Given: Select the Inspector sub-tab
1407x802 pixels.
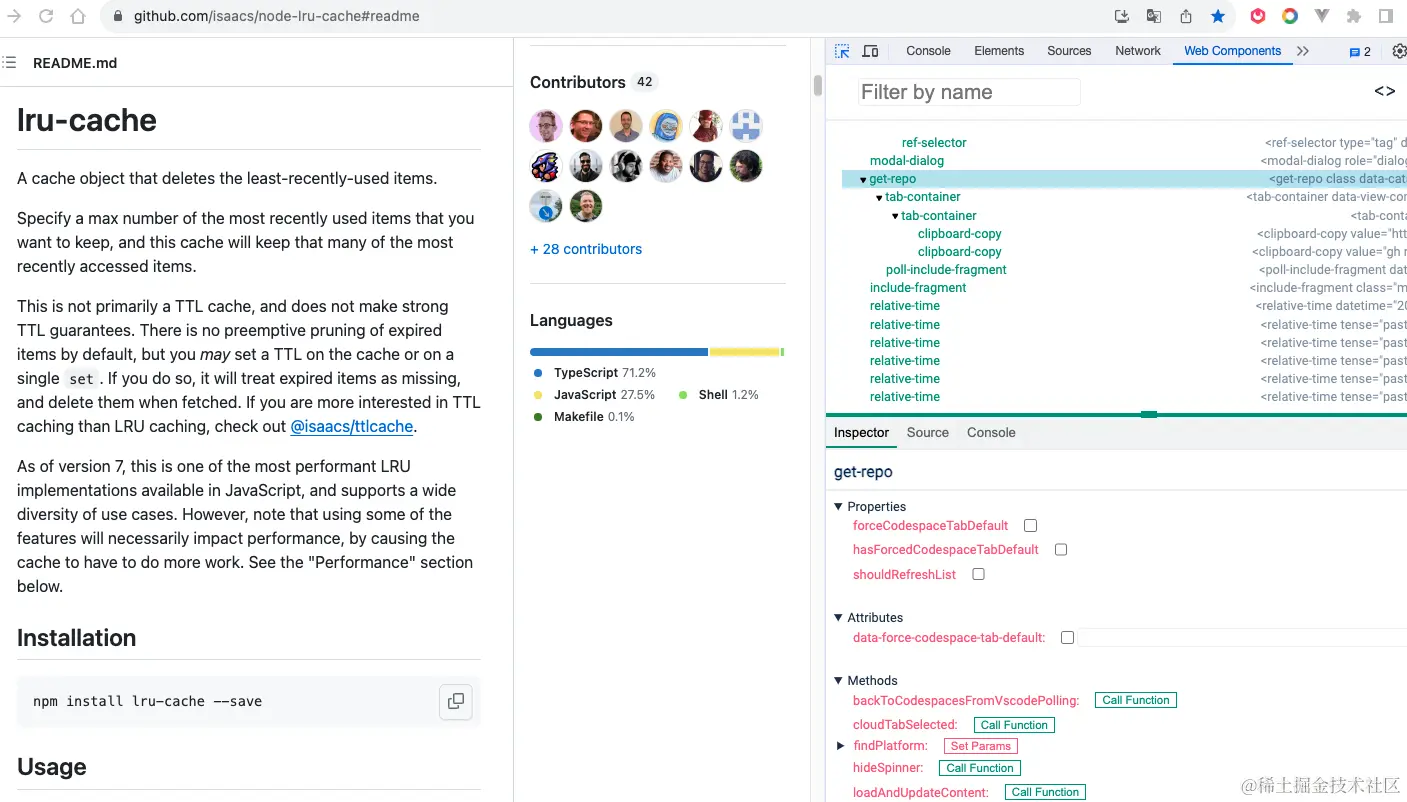Looking at the screenshot, I should [861, 432].
